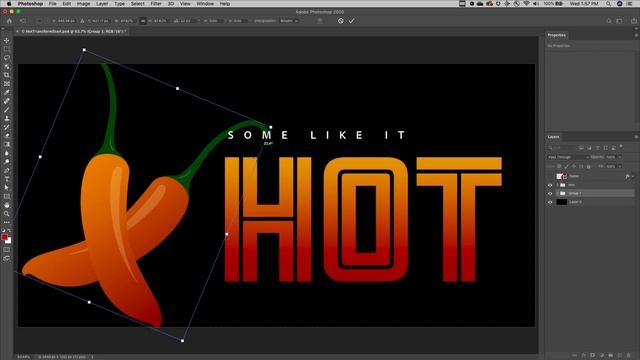Select the Rectangle shape tool
Viewport: 640px width, 360px height.
click(7, 196)
